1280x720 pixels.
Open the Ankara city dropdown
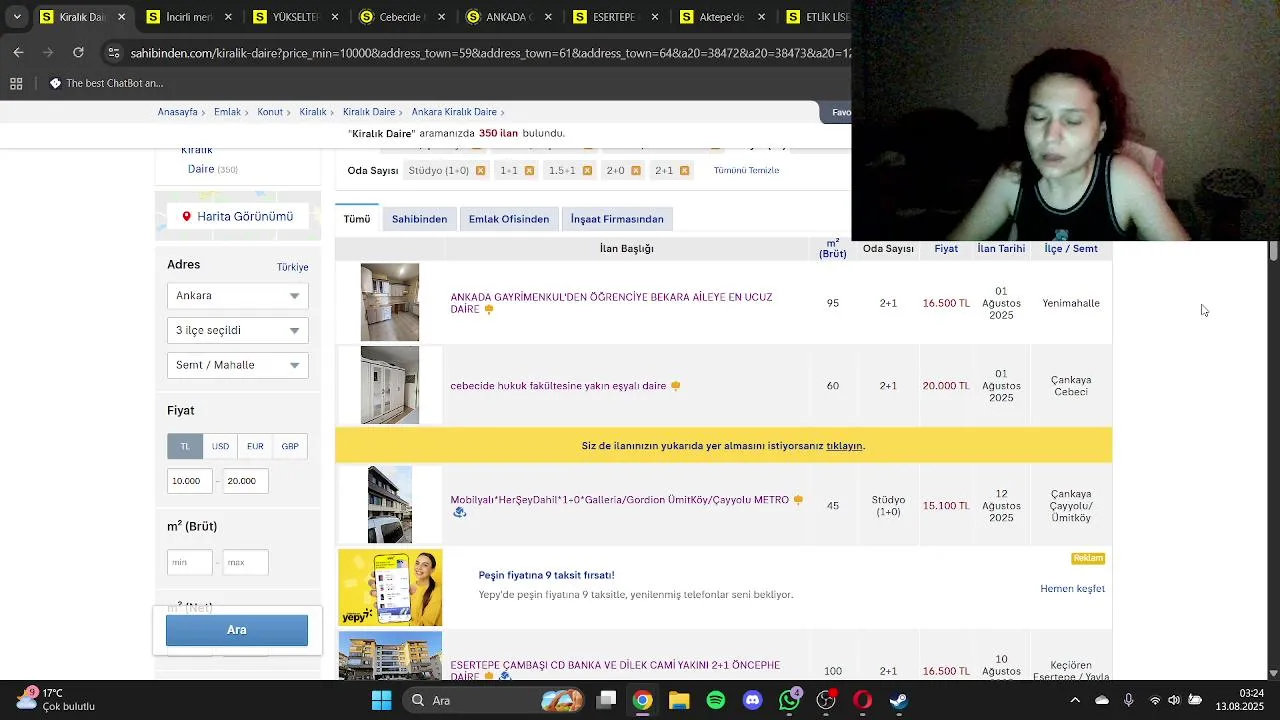coord(237,295)
